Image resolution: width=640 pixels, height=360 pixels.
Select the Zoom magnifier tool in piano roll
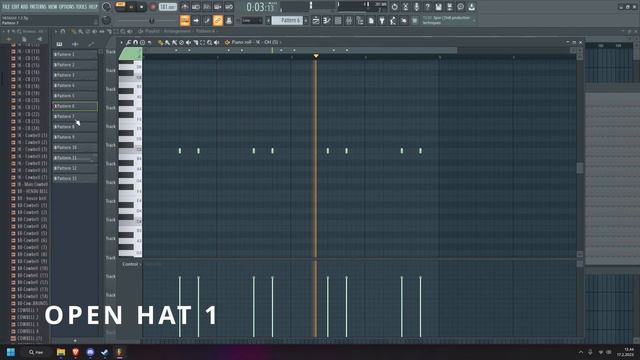pos(209,42)
